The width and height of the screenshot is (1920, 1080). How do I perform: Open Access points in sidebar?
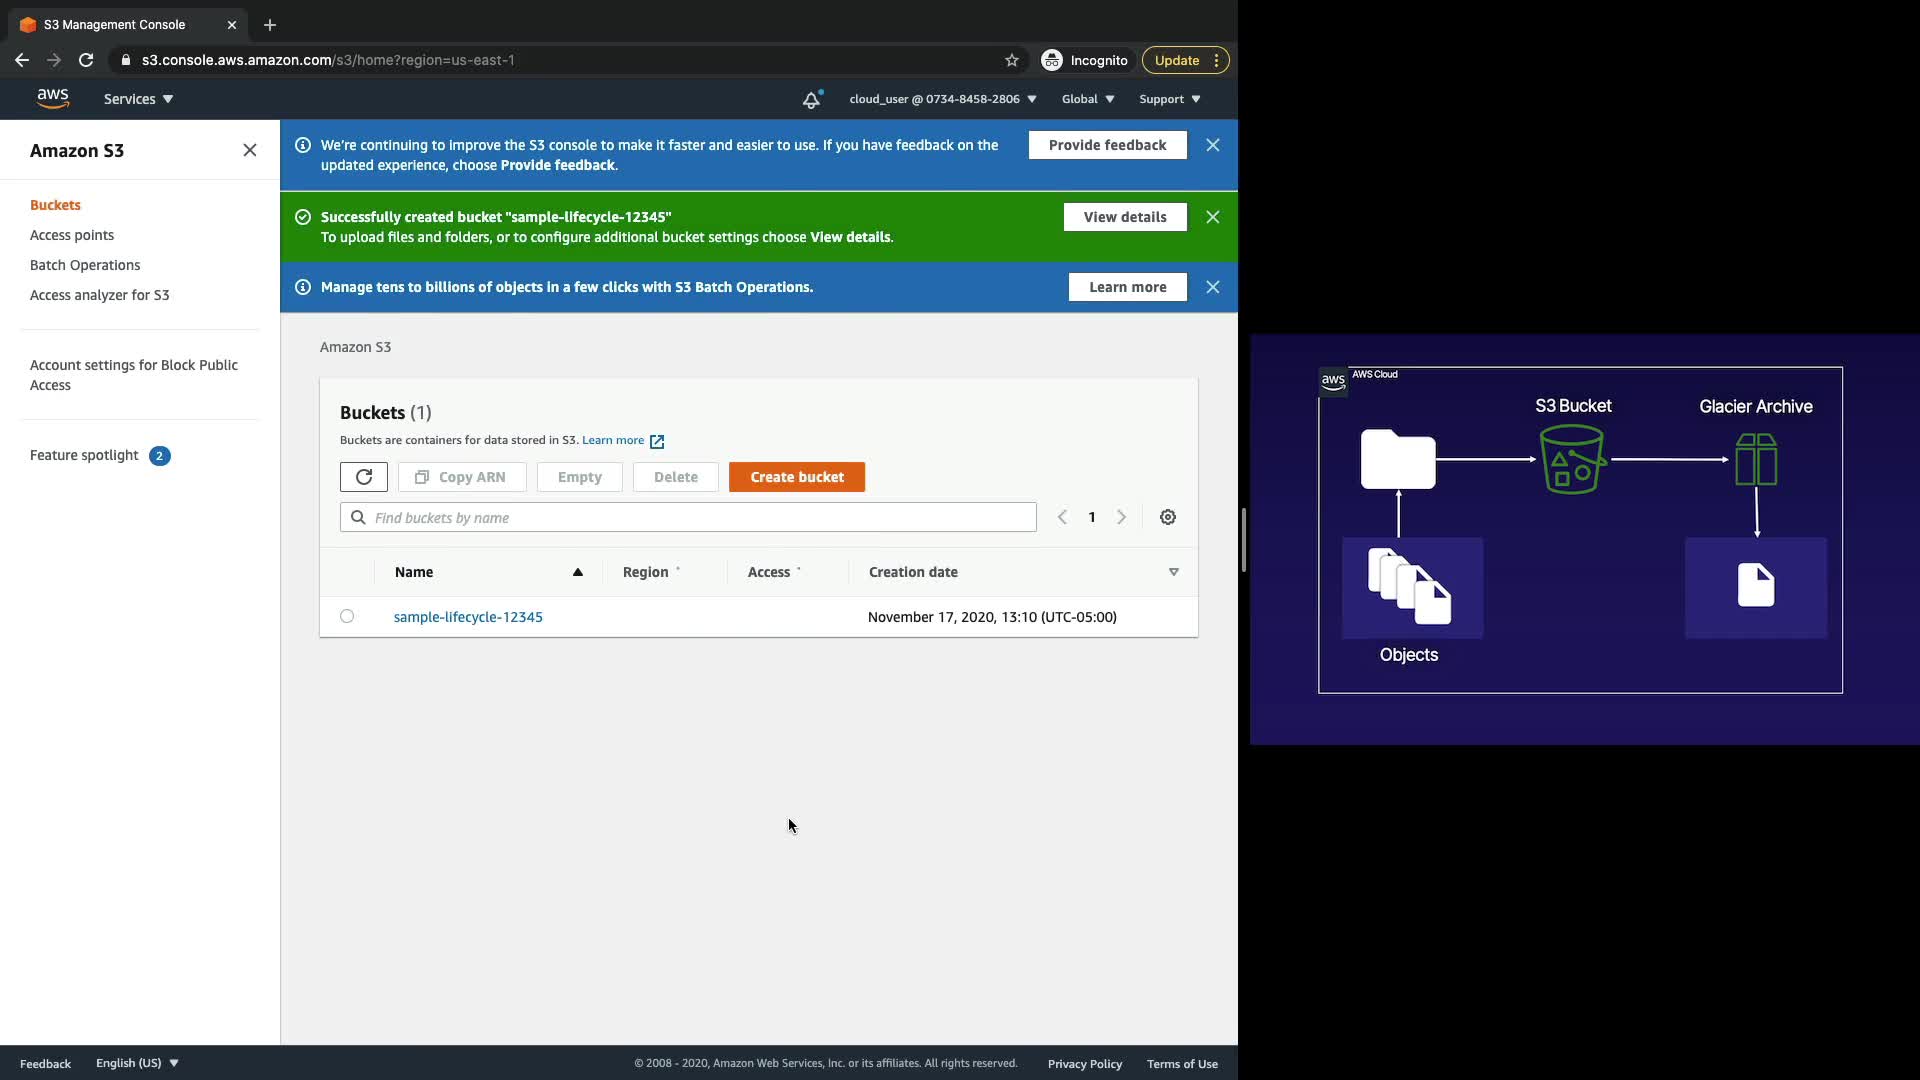click(x=72, y=235)
